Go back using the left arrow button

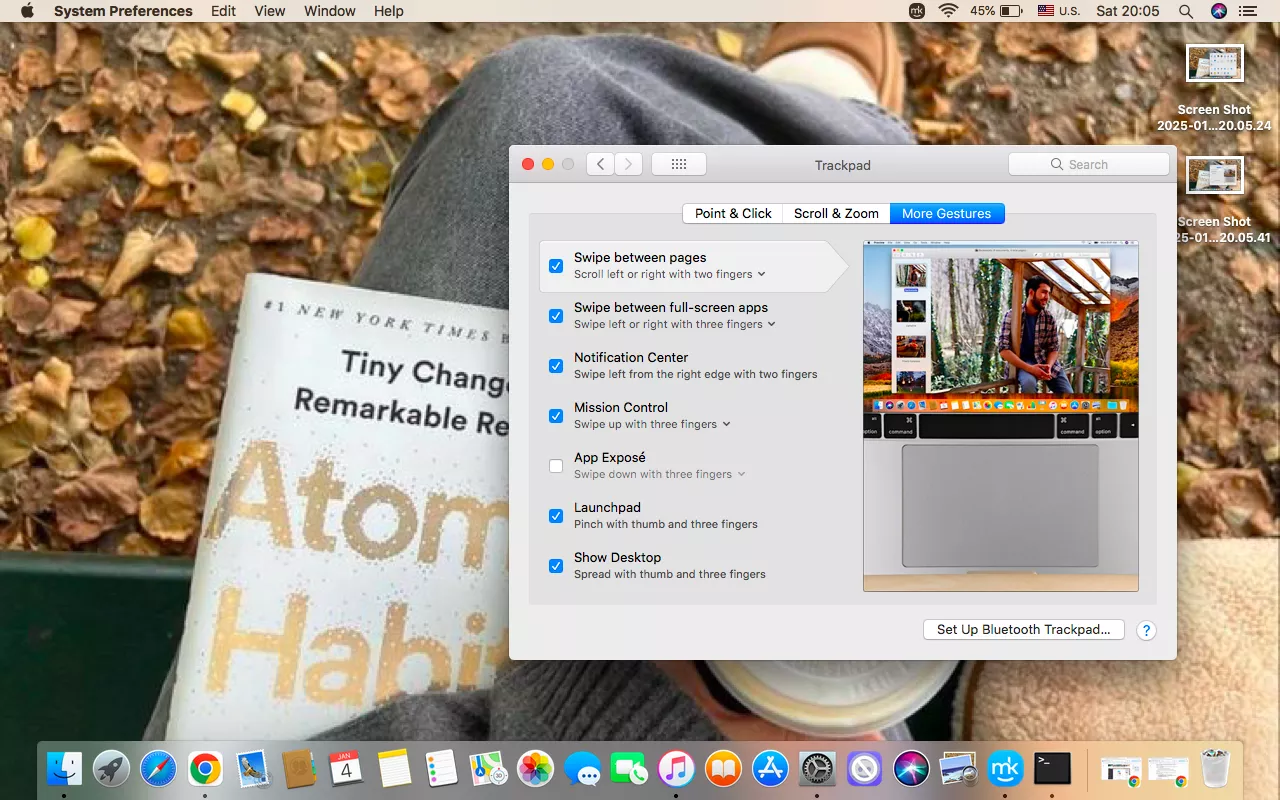click(x=600, y=165)
